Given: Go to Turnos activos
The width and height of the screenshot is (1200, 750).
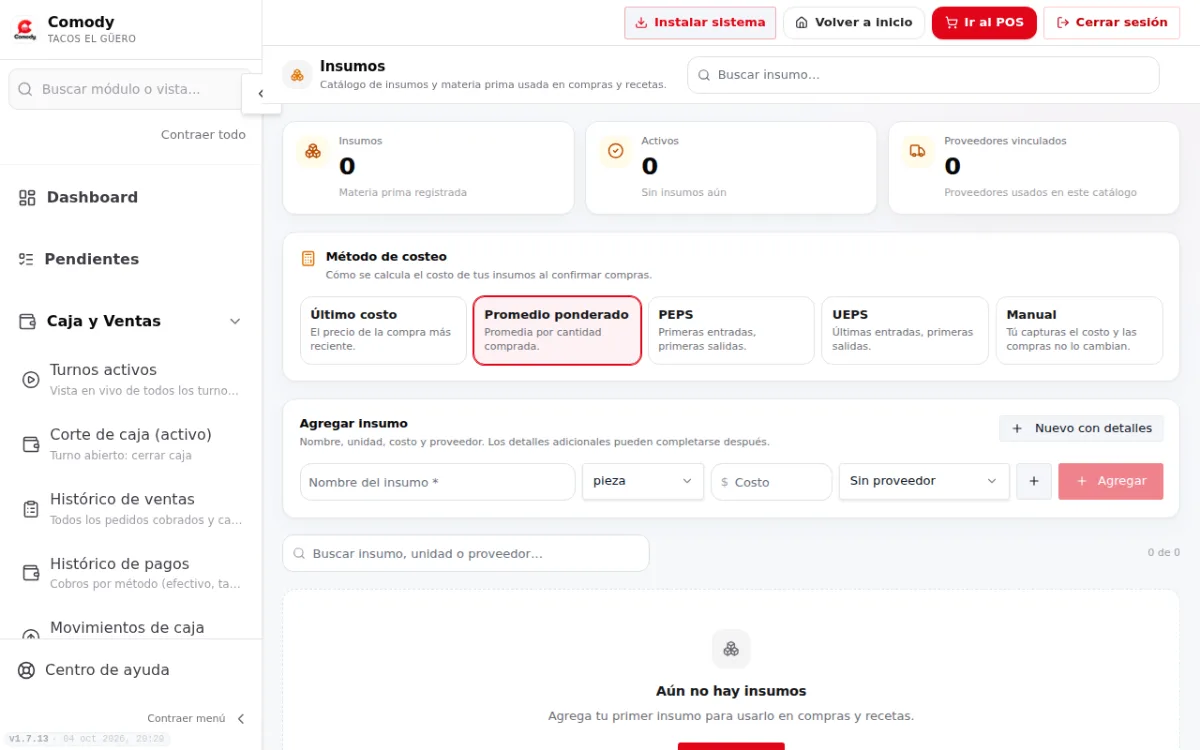Looking at the screenshot, I should (x=131, y=380).
